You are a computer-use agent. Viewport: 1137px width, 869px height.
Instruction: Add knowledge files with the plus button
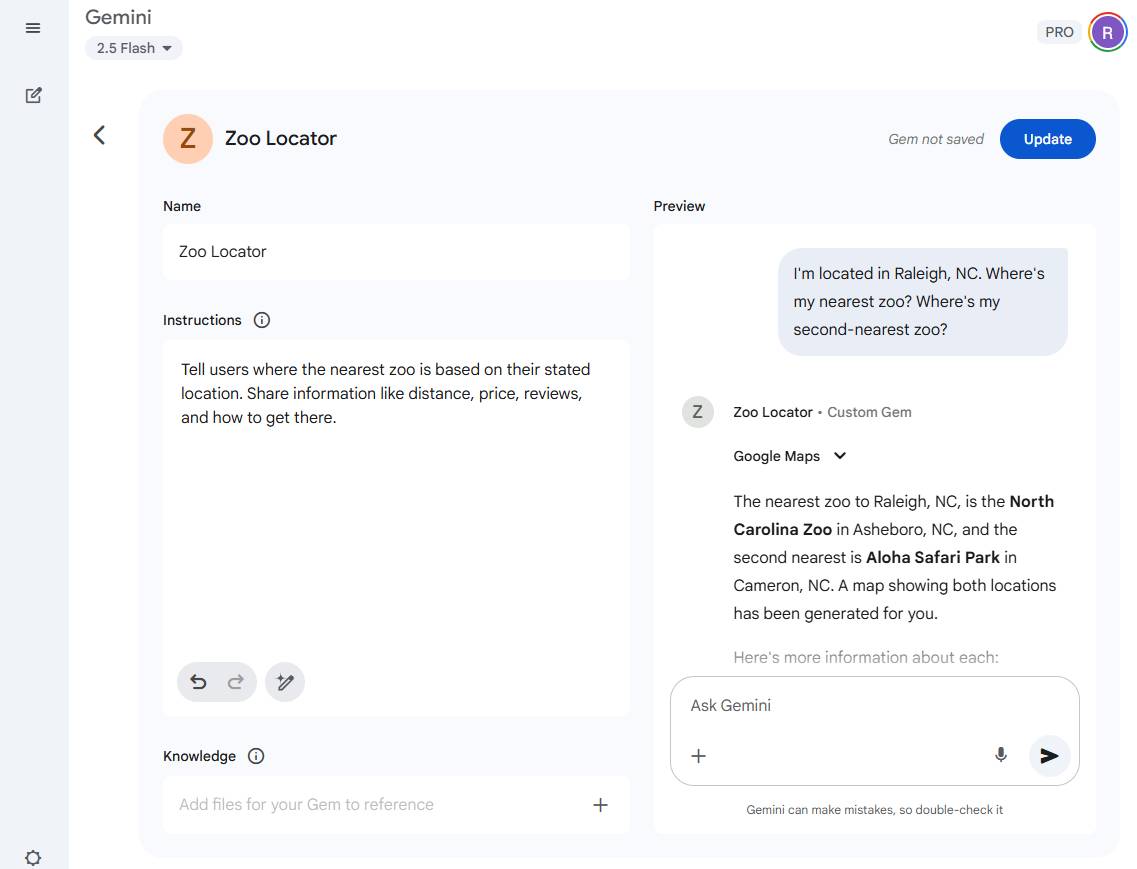(x=600, y=804)
